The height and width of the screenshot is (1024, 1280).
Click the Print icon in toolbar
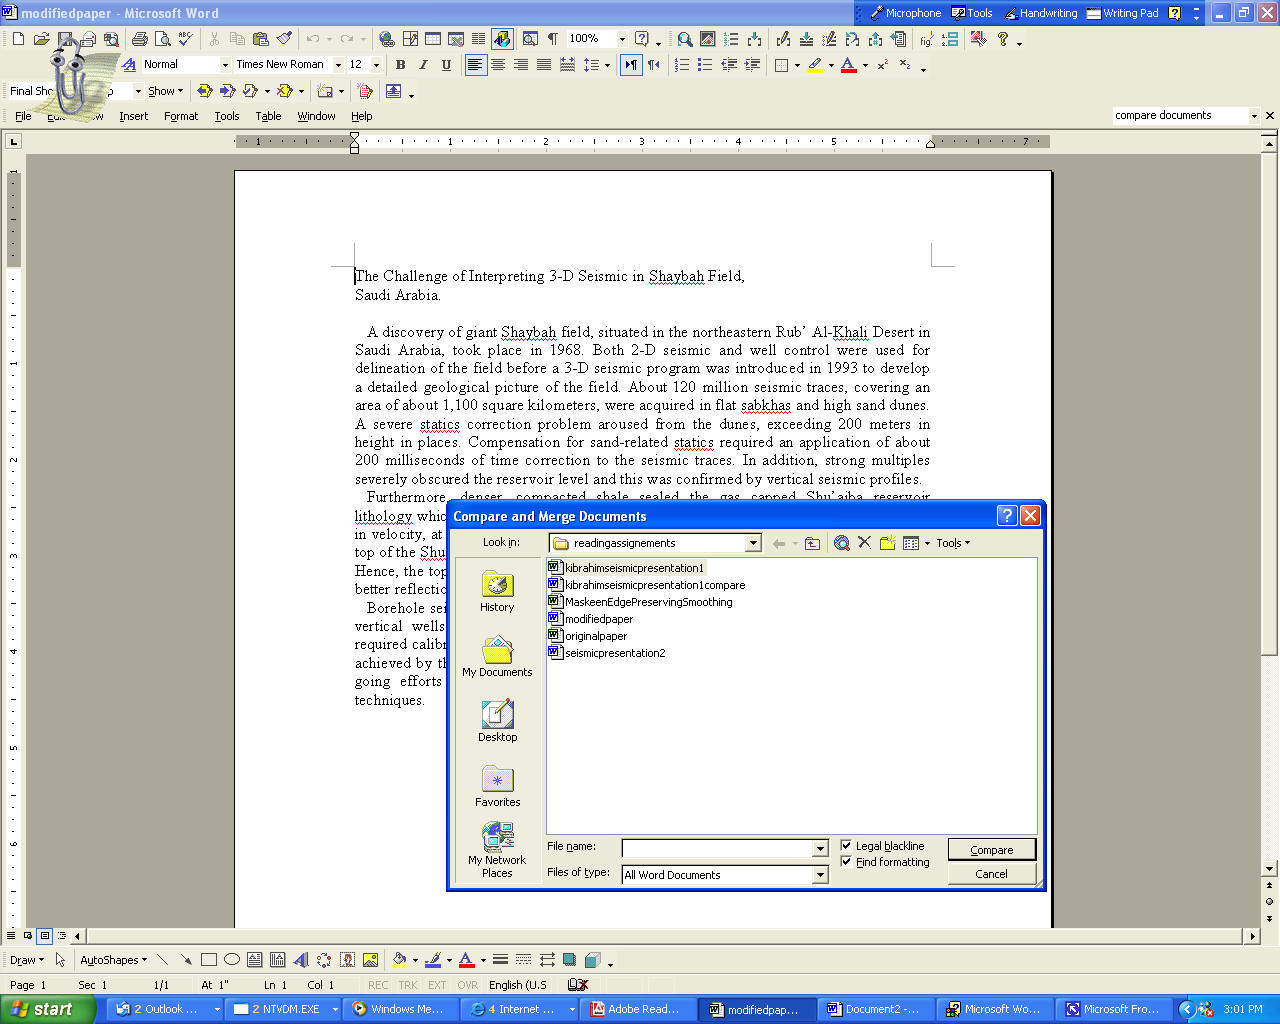click(x=139, y=39)
